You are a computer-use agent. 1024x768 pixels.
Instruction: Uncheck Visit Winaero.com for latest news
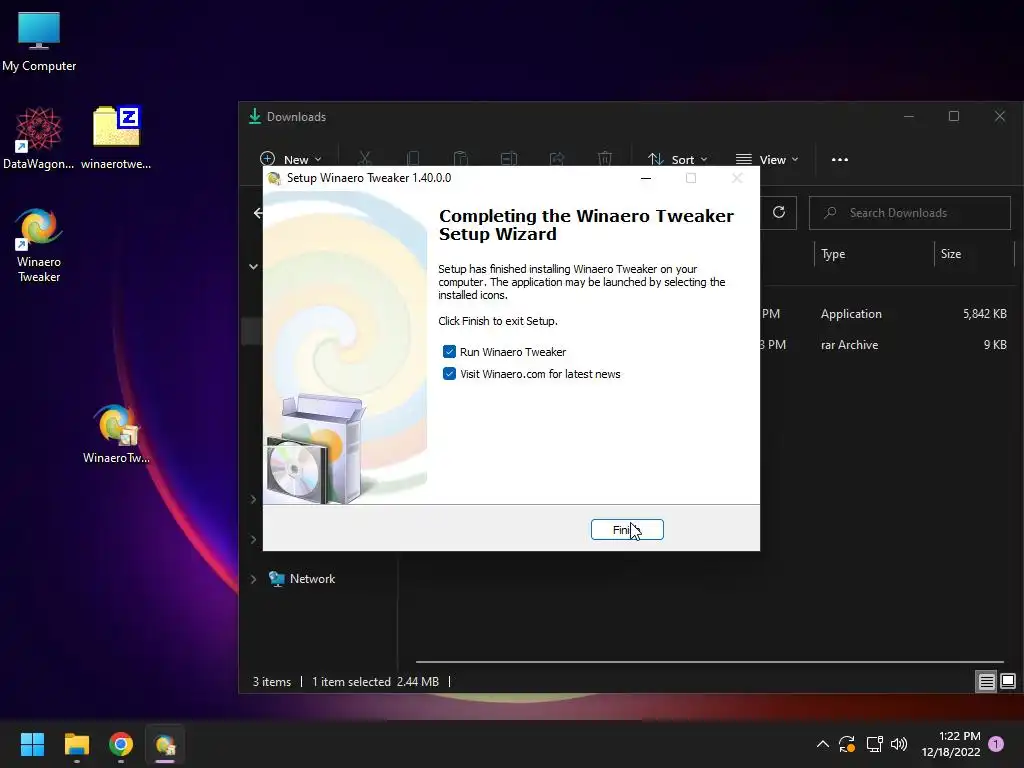[x=449, y=374]
